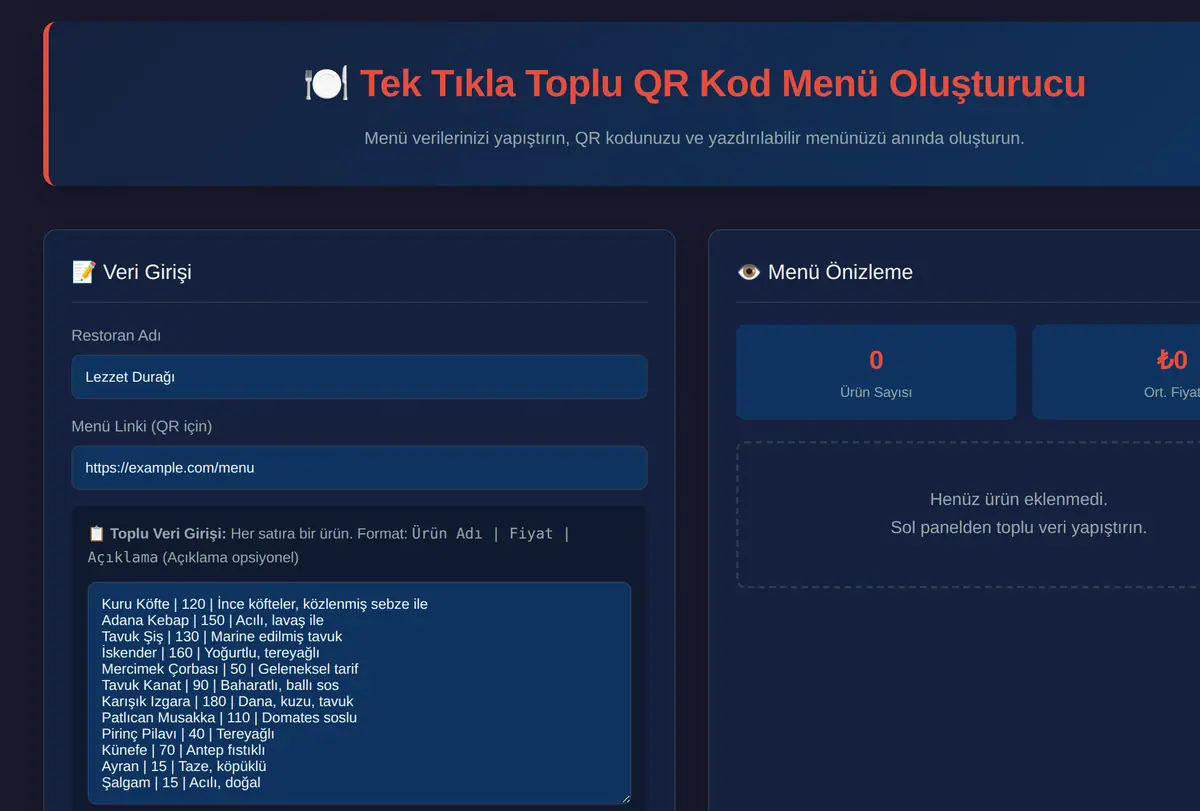
Task: Click the 'Menü Linki (QR için)' label
Action: pyautogui.click(x=142, y=426)
